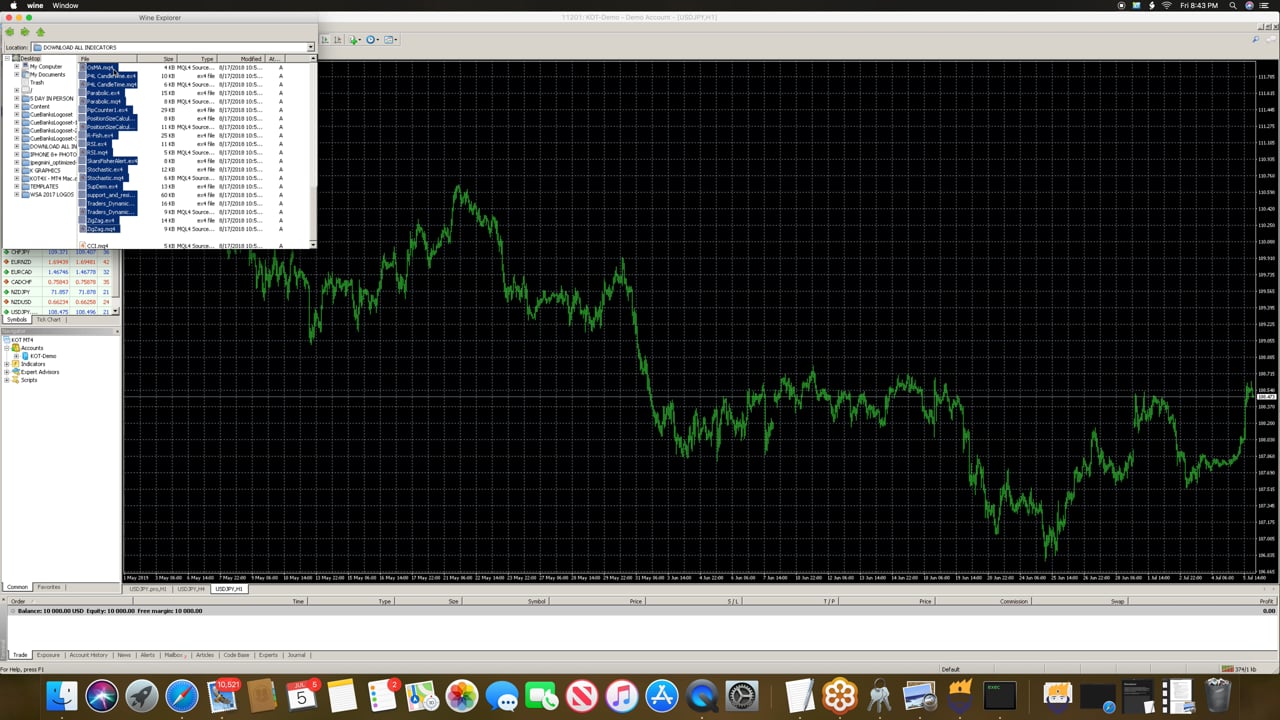Sort by the Modified column header
Image resolution: width=1280 pixels, height=720 pixels.
coord(241,59)
